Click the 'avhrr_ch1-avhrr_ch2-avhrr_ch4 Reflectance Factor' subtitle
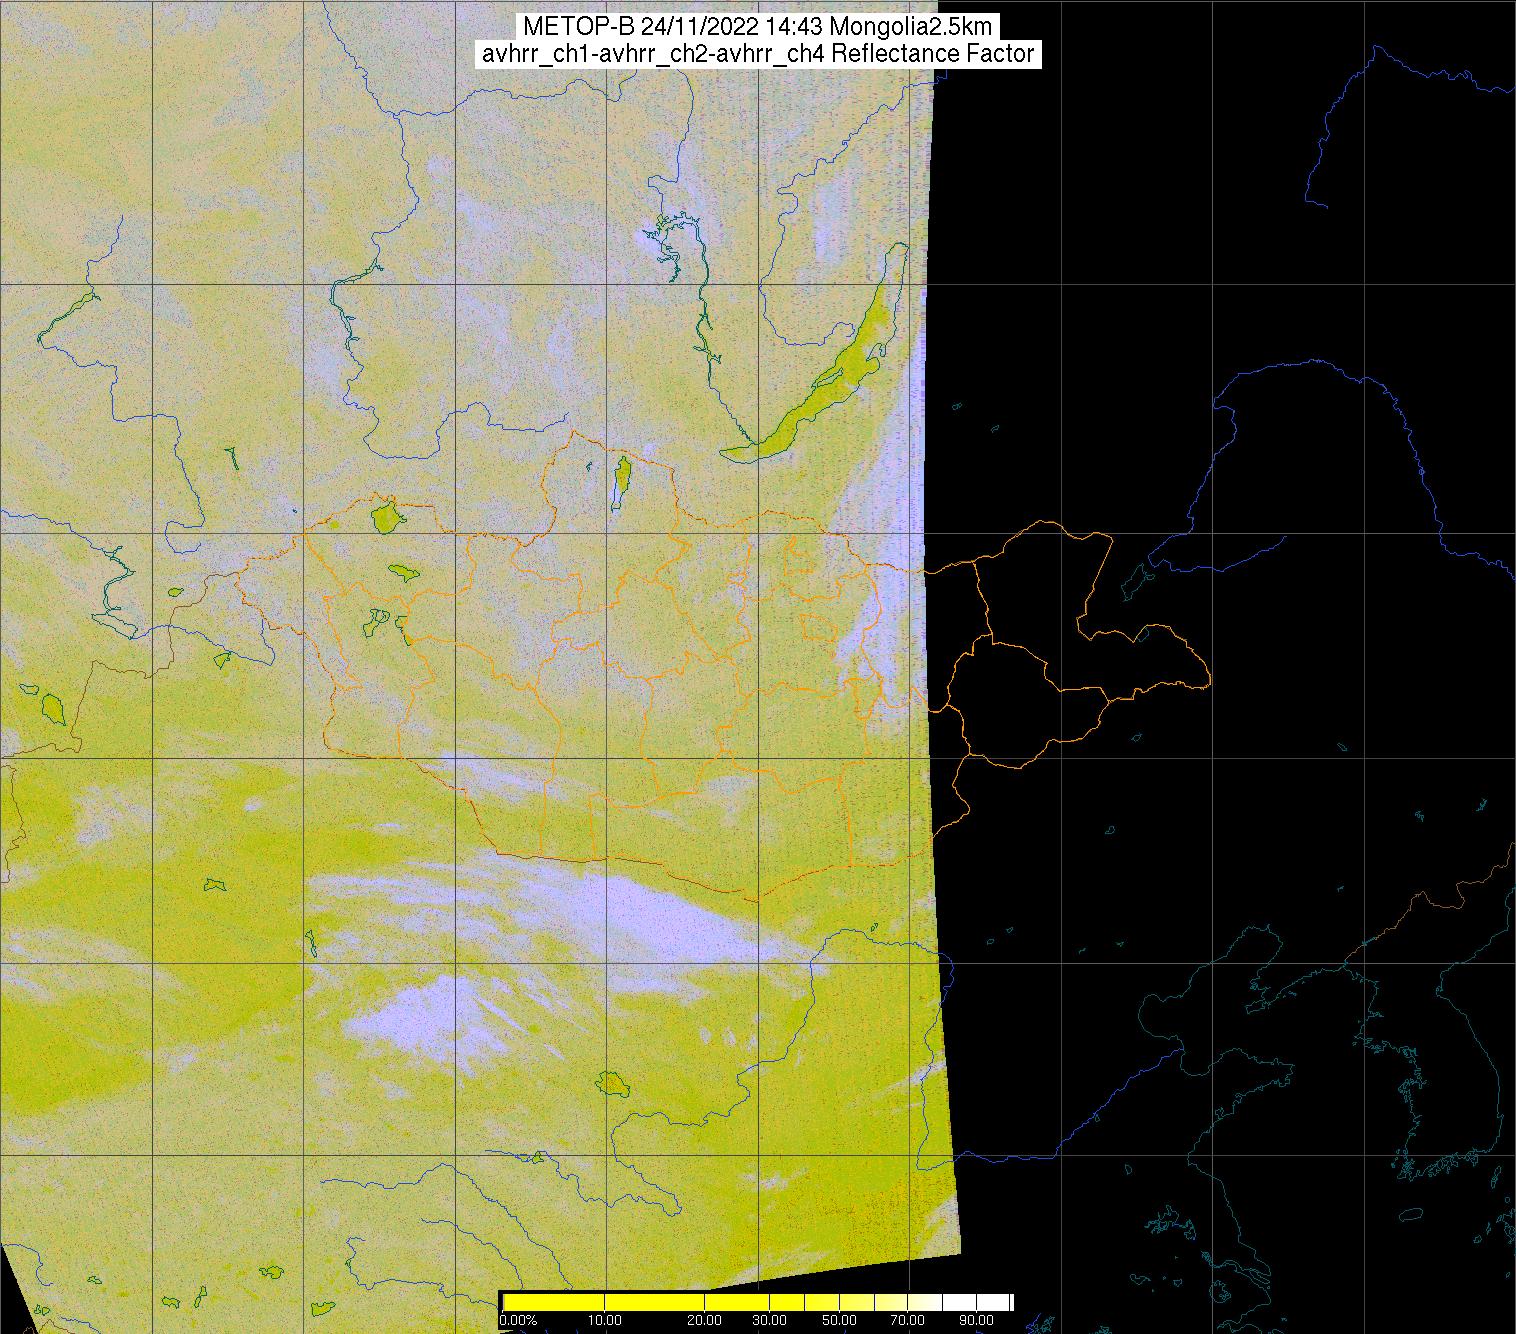 (x=757, y=54)
